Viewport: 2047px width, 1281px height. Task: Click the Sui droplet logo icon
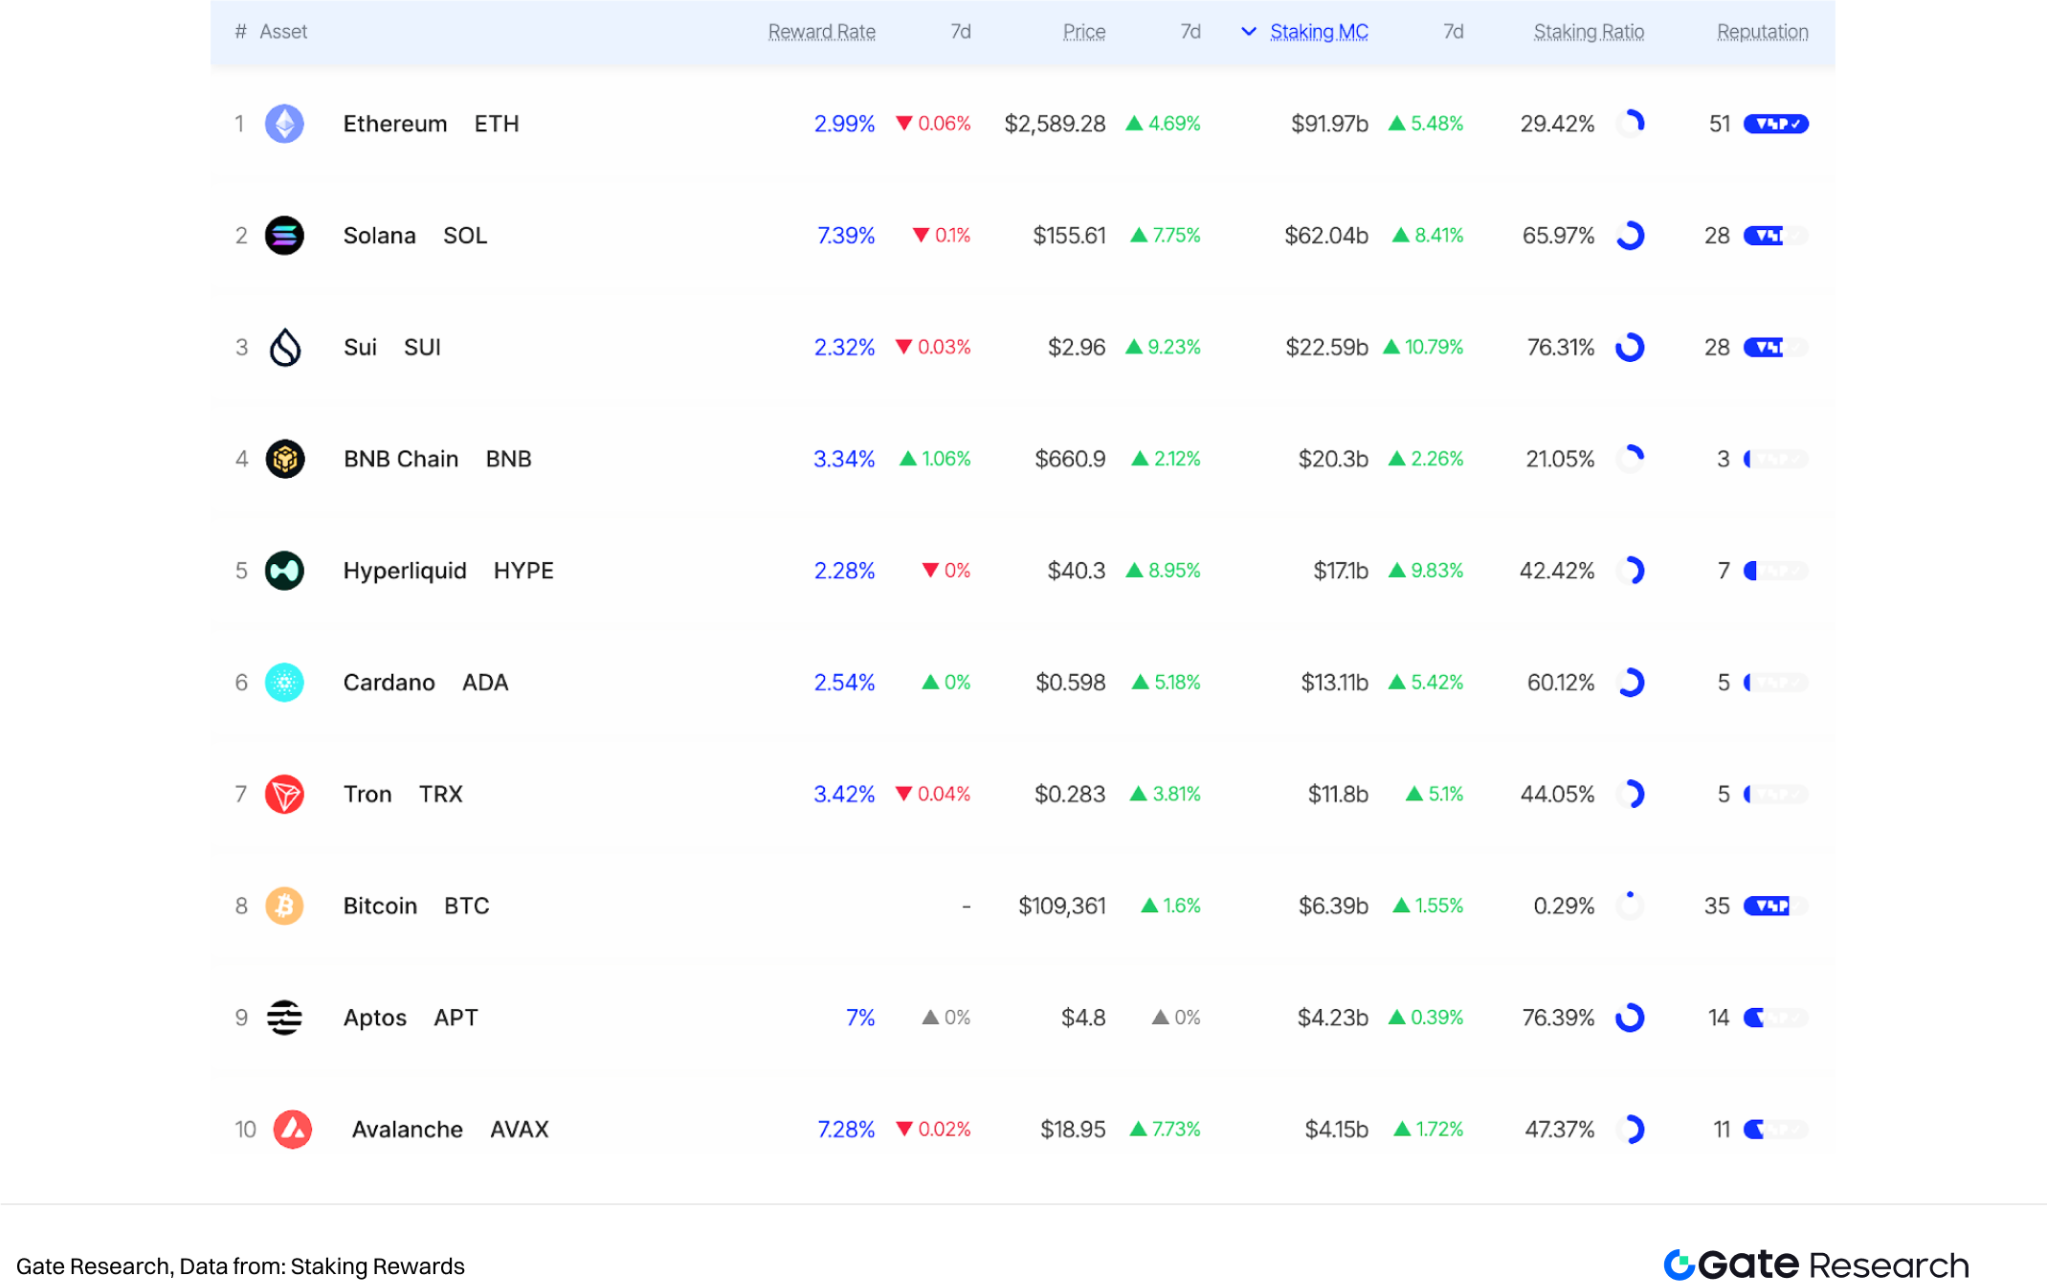point(285,347)
